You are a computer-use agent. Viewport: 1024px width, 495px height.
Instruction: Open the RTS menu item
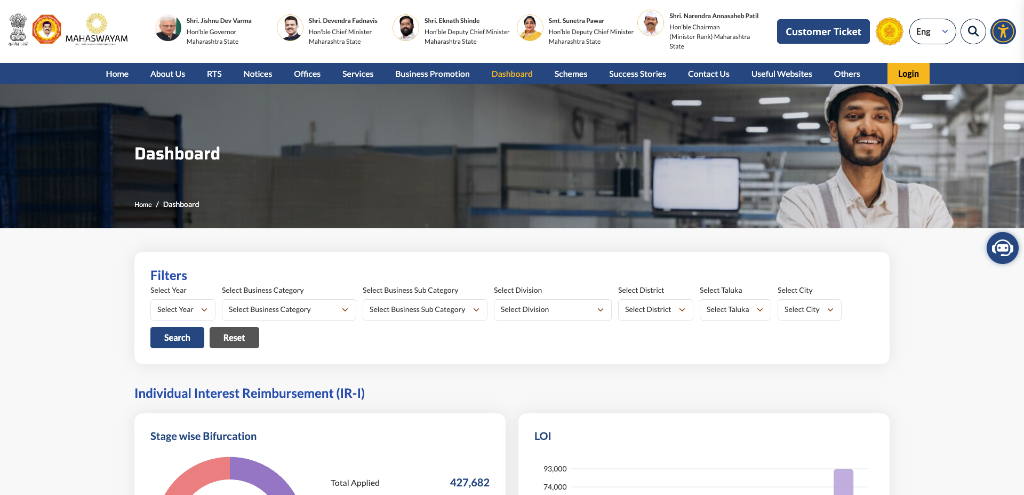click(x=214, y=74)
